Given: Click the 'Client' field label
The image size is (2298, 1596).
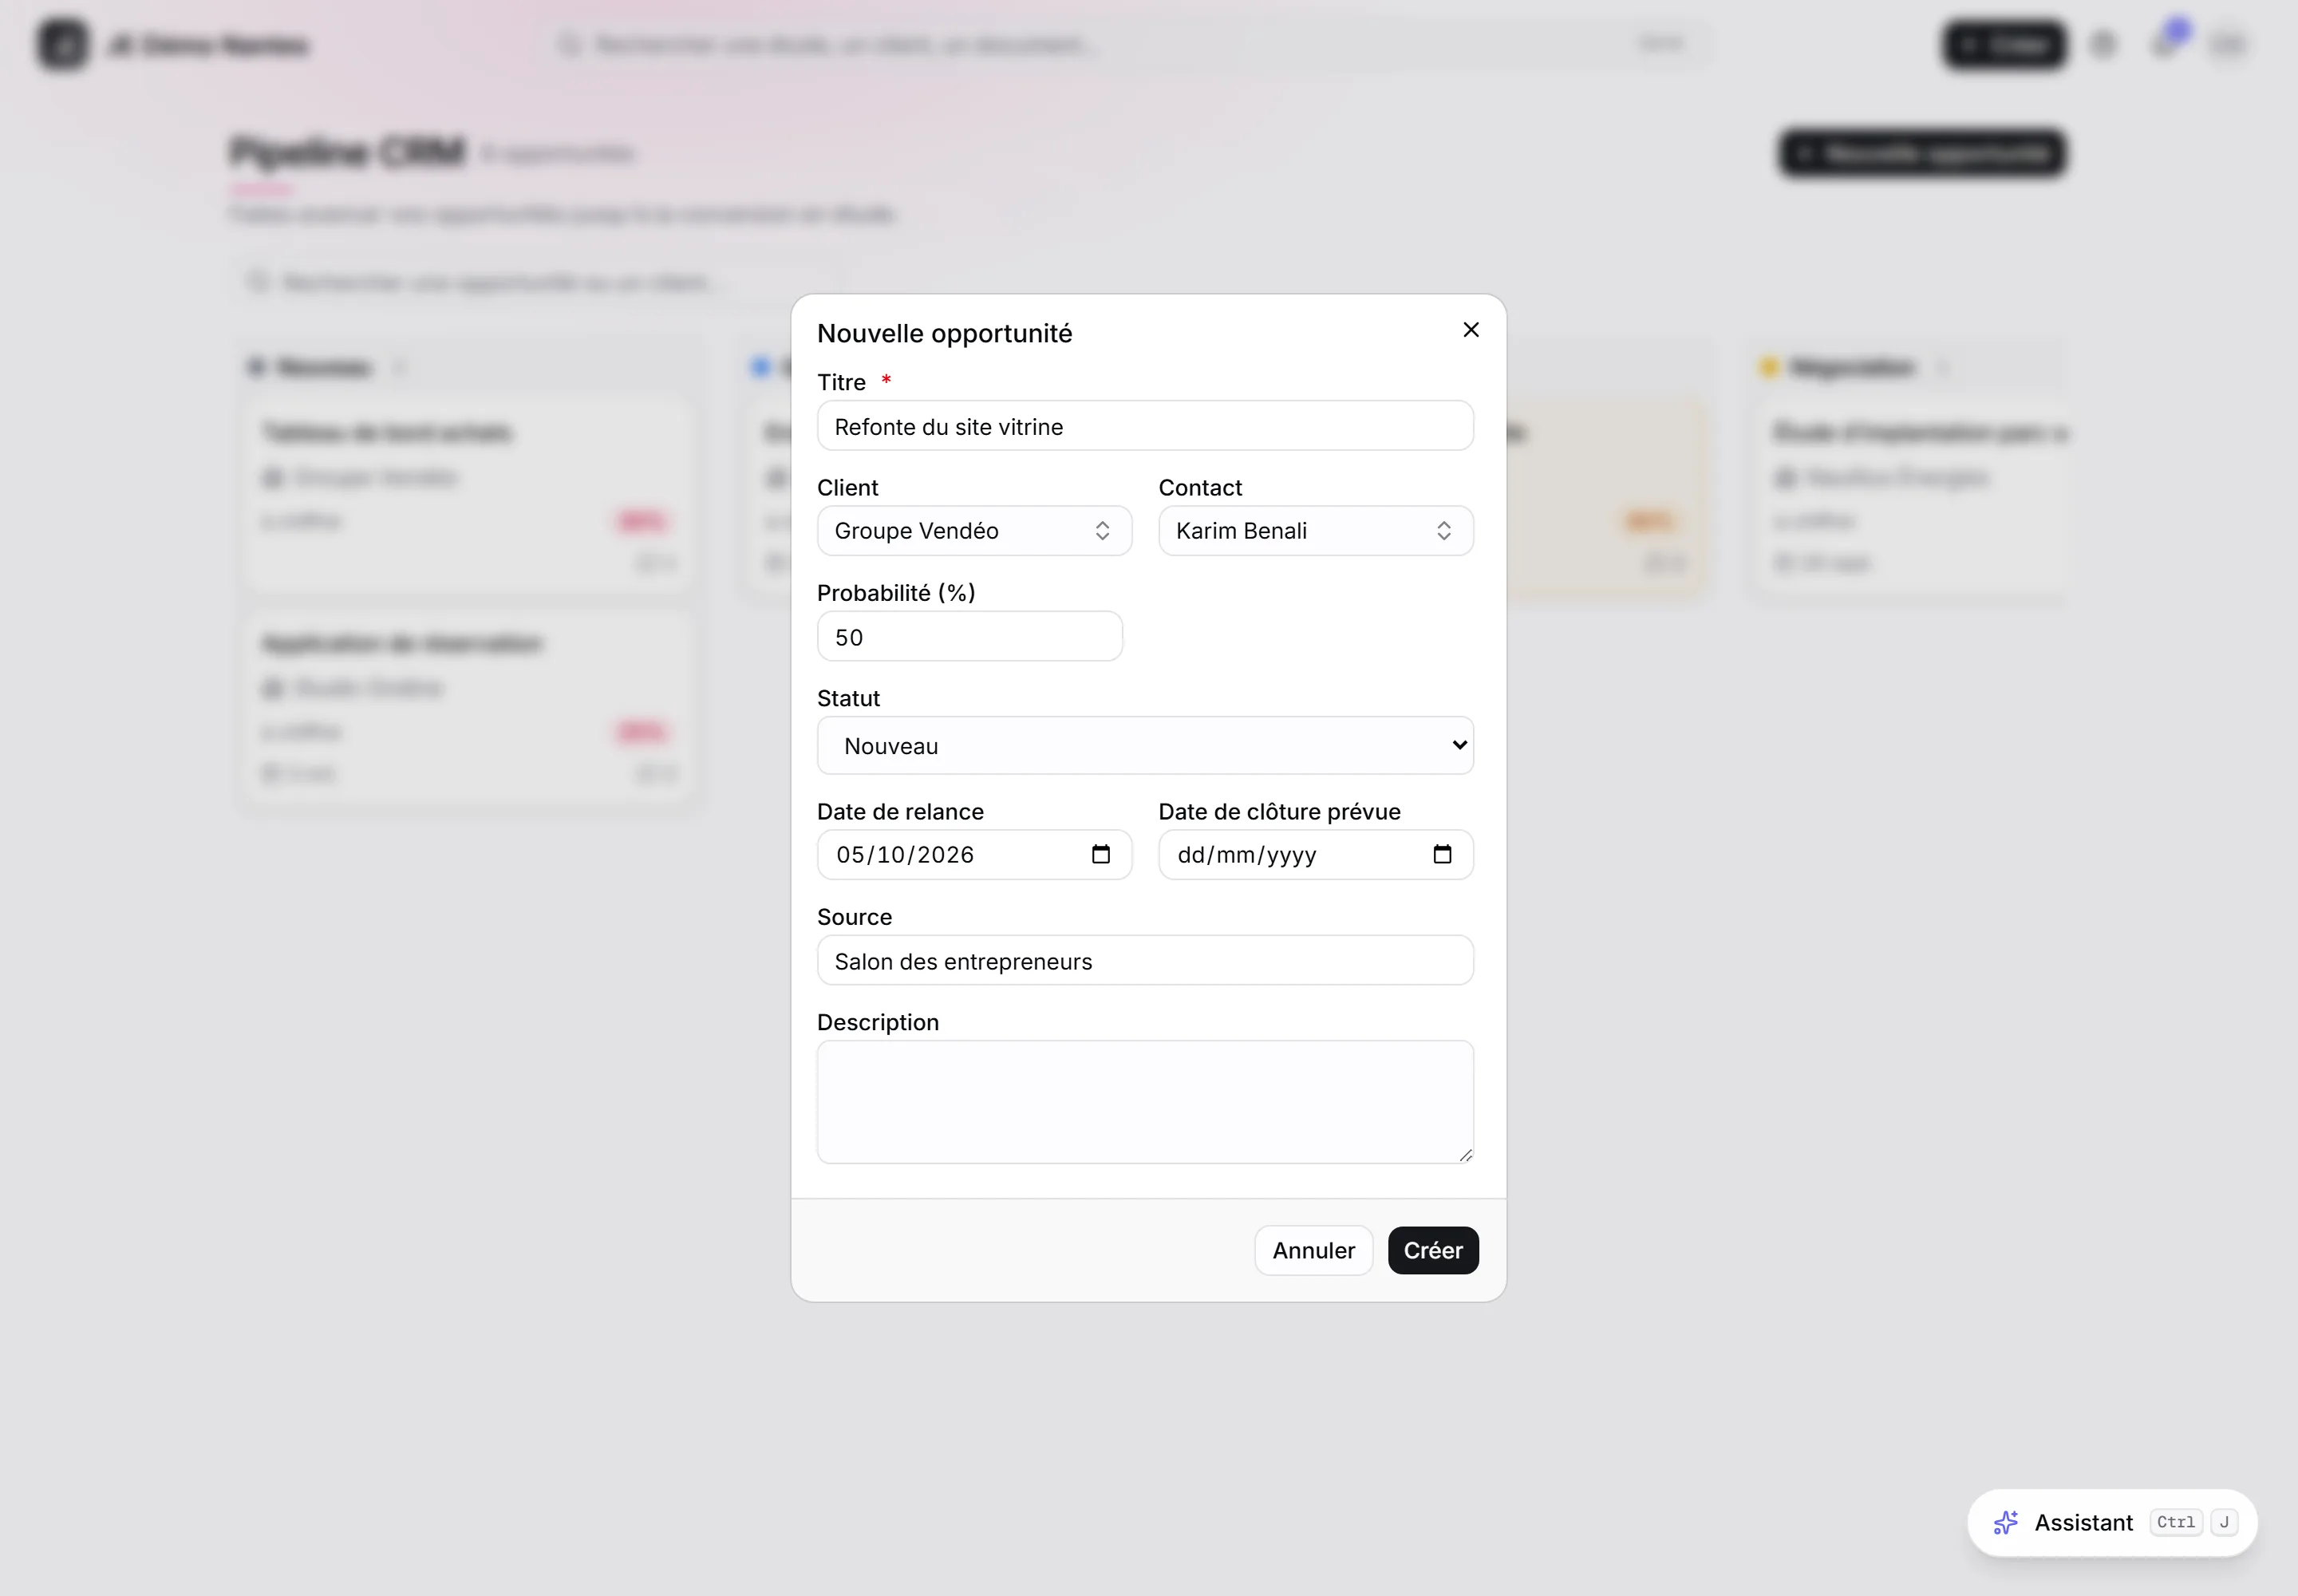Looking at the screenshot, I should pyautogui.click(x=847, y=487).
